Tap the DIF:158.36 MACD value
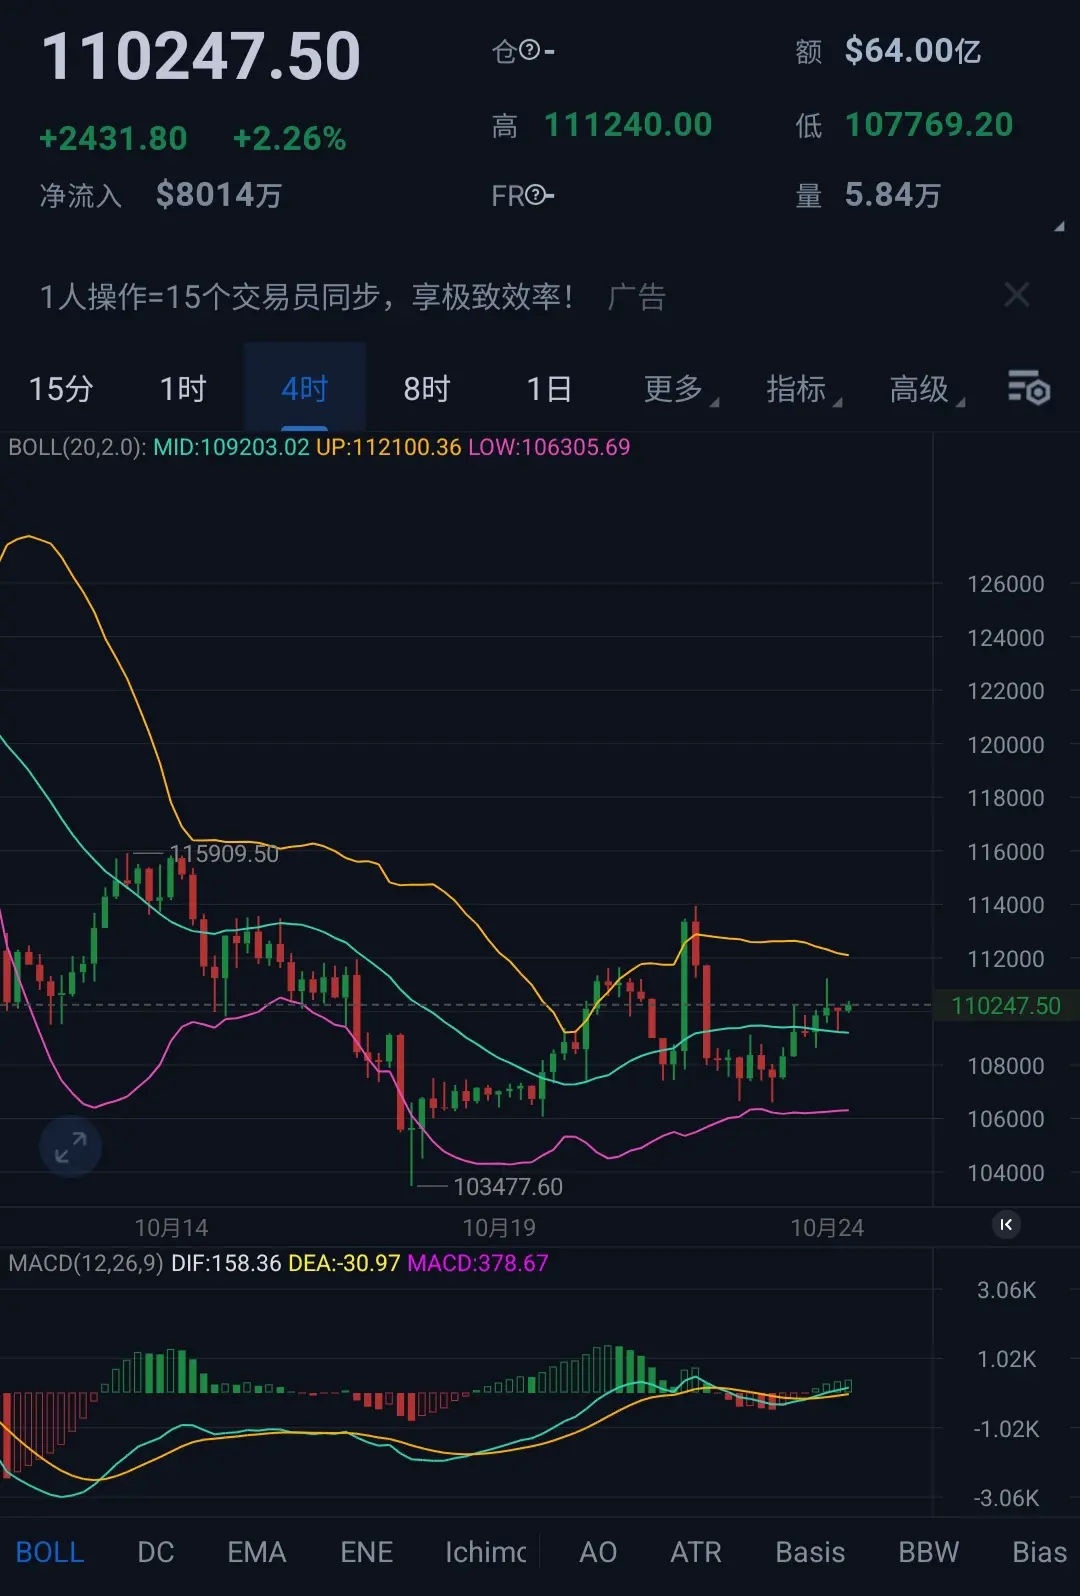Image resolution: width=1080 pixels, height=1596 pixels. pos(226,1263)
